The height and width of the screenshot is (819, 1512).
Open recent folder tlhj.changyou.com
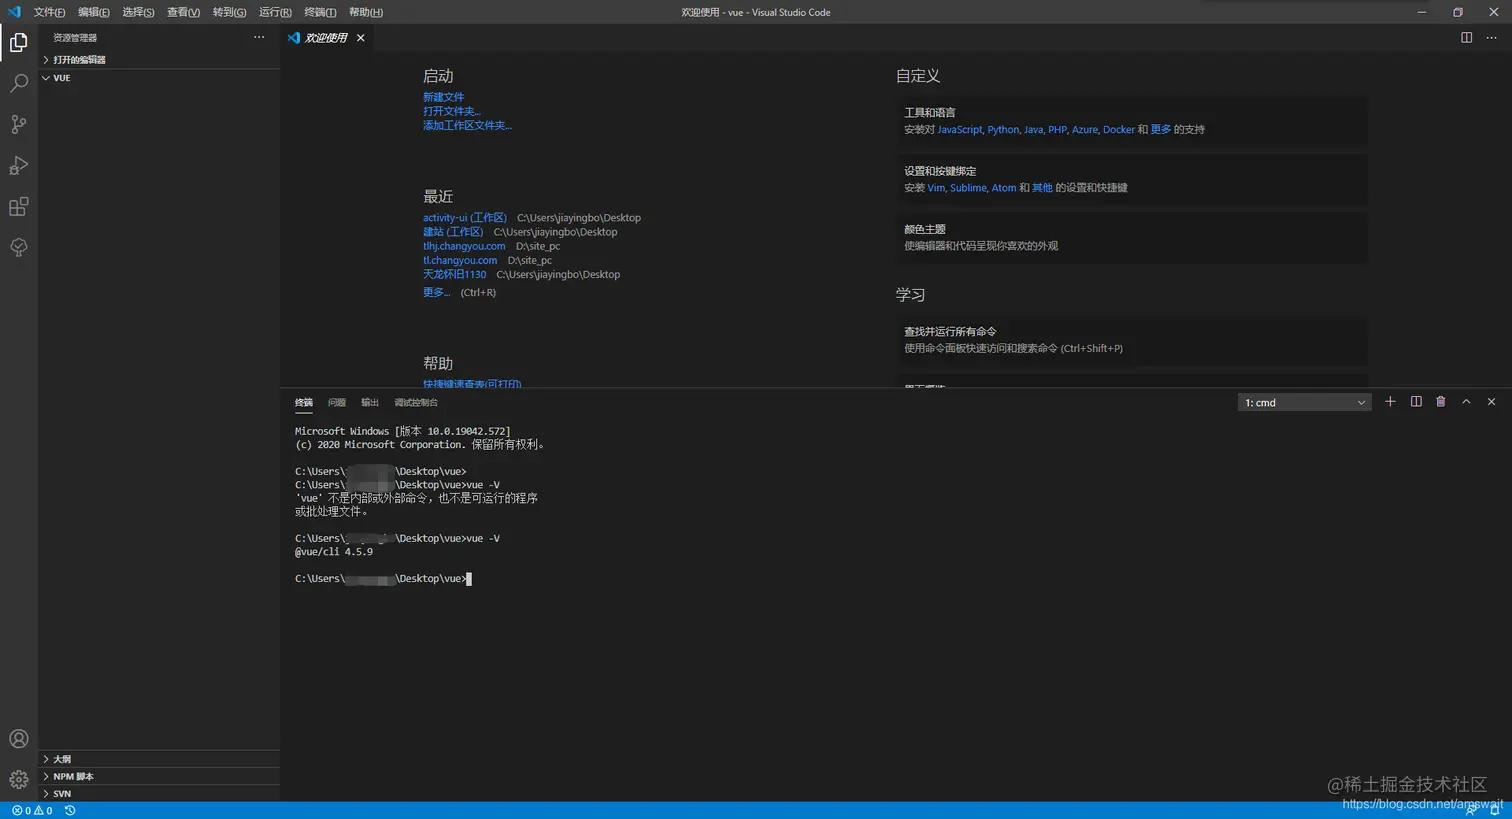coord(464,246)
